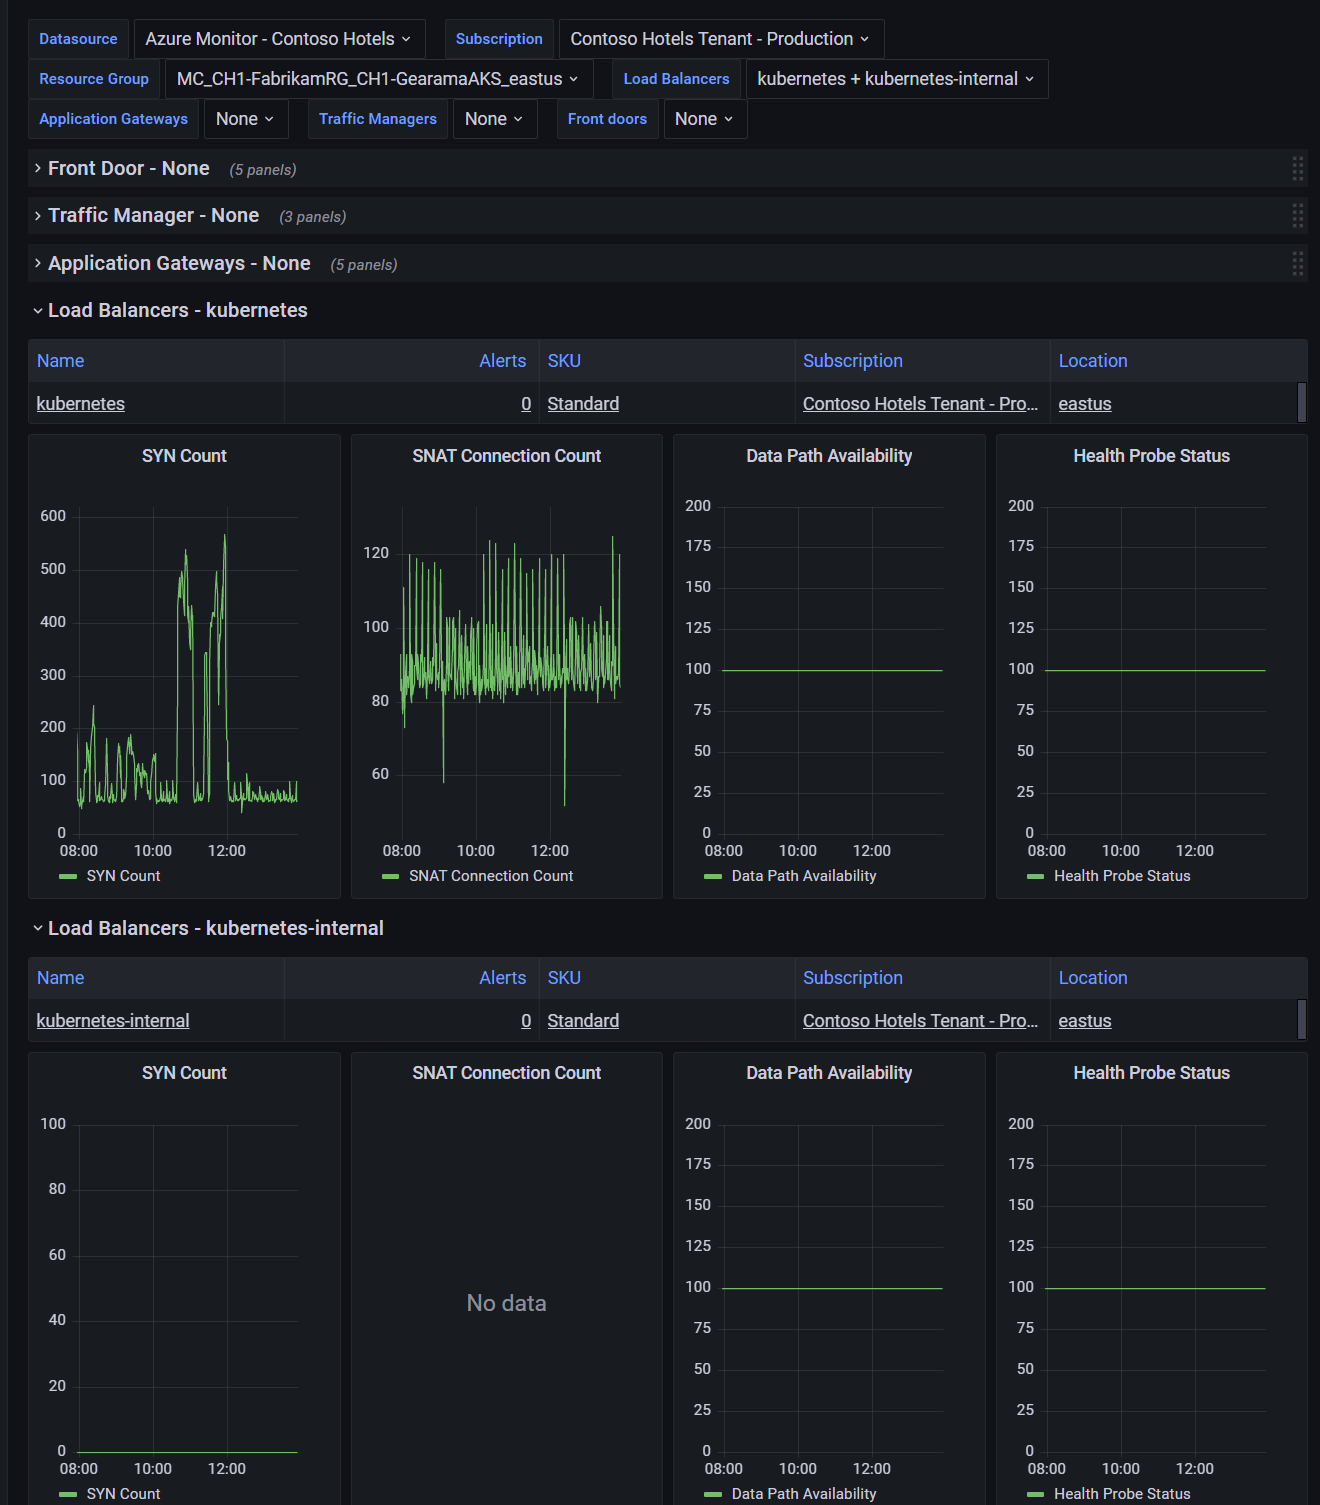
Task: Open the Traffic Managers None dropdown
Action: (494, 119)
